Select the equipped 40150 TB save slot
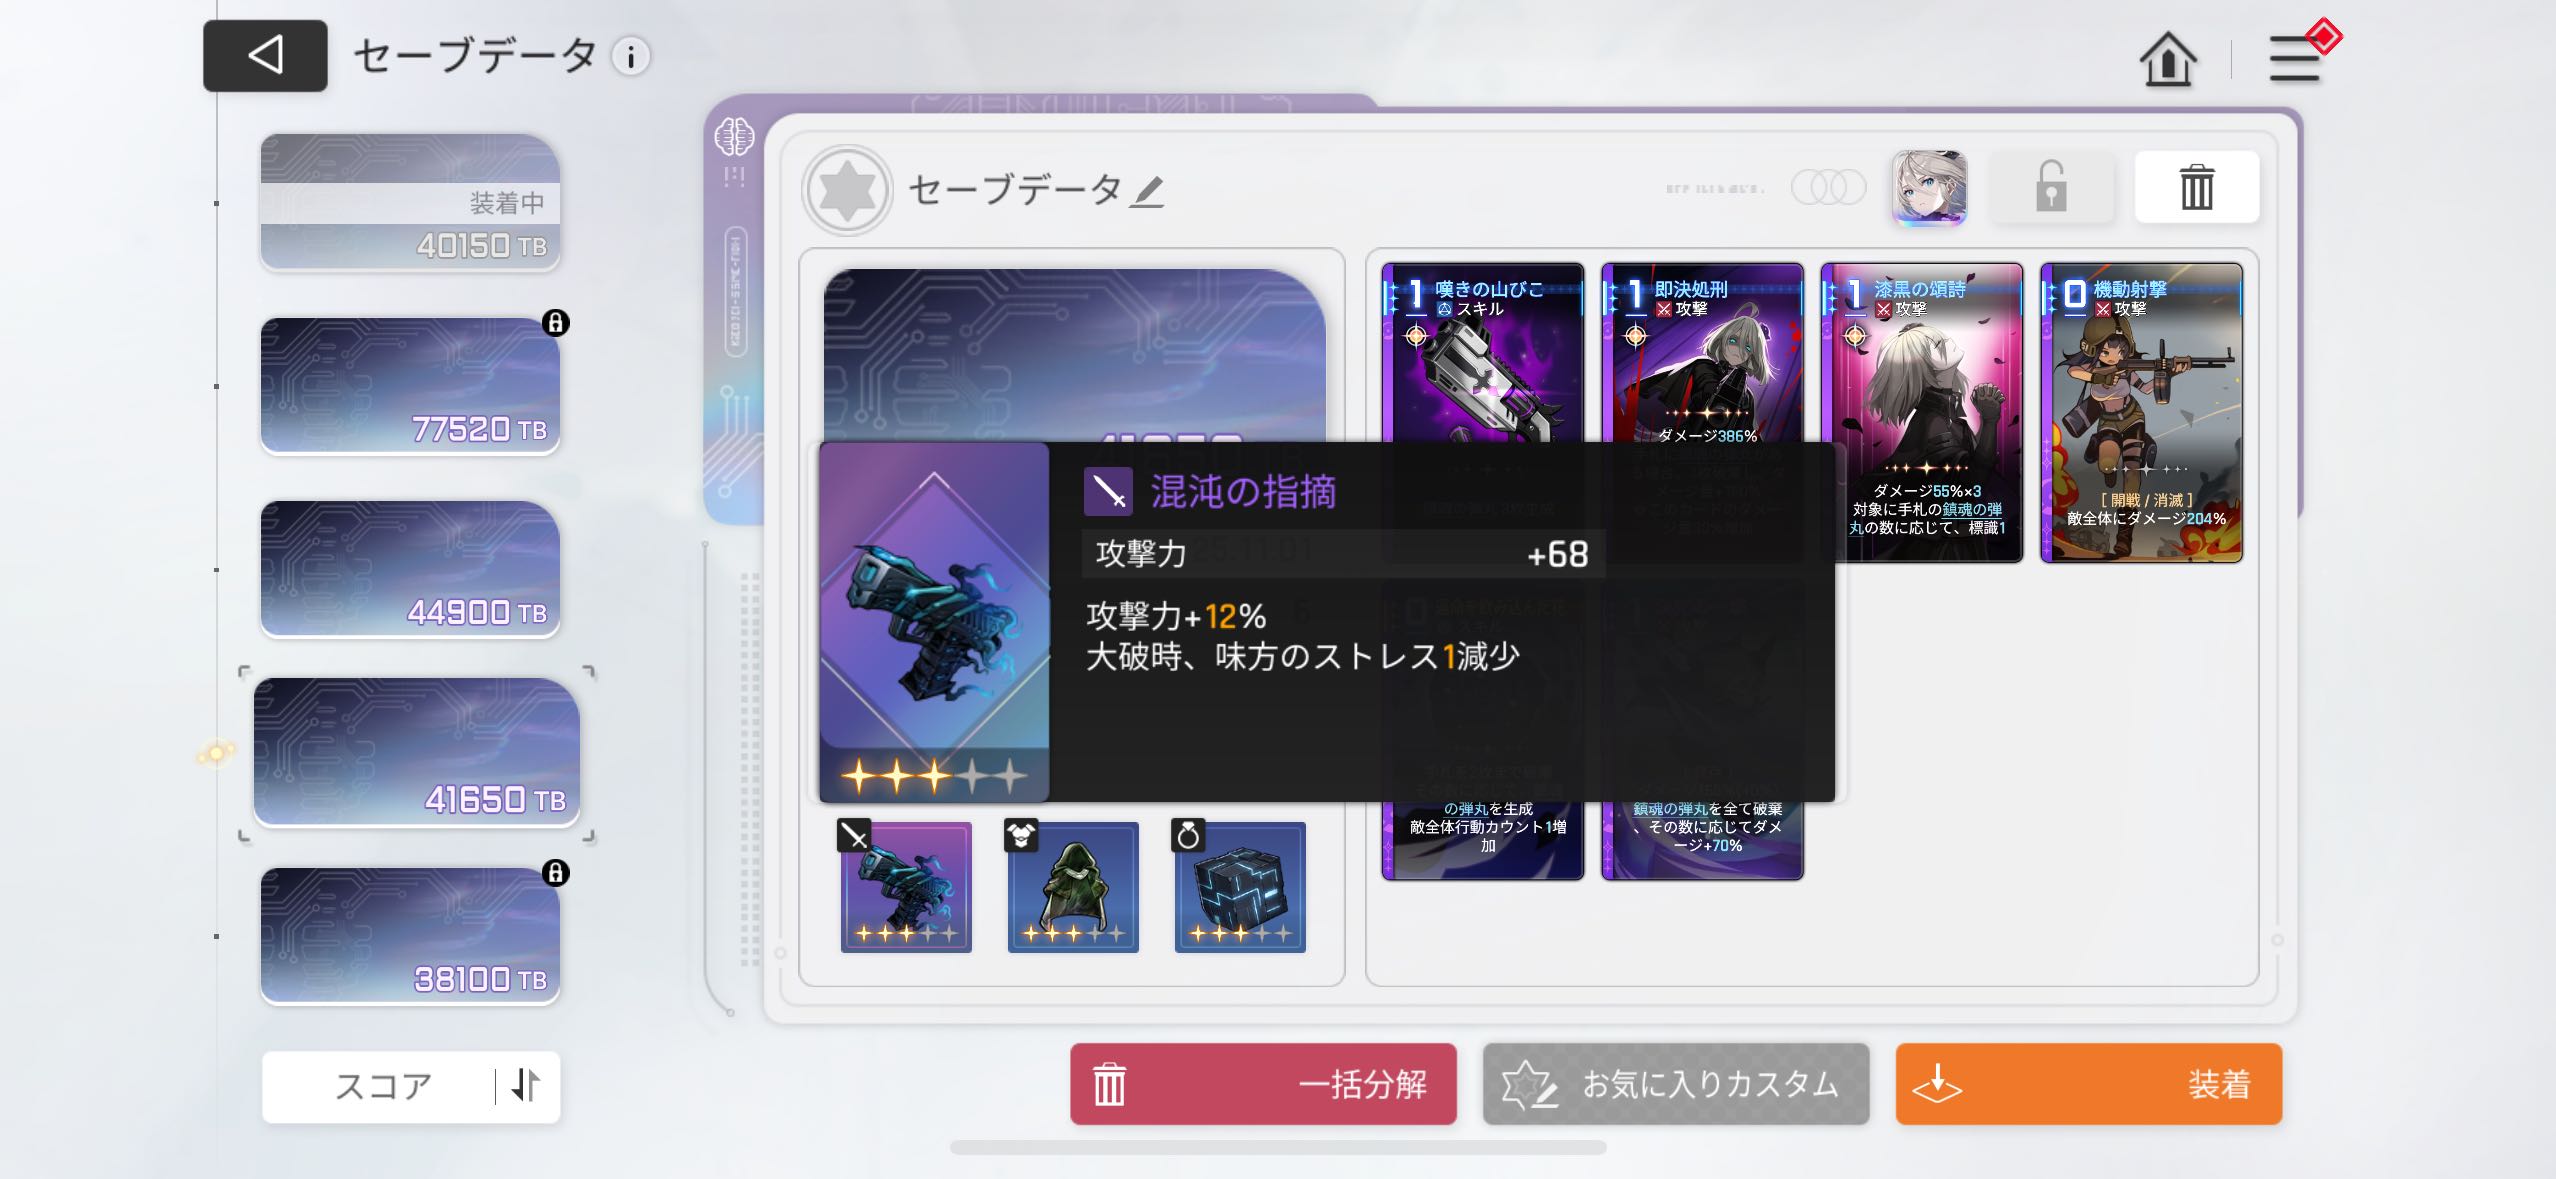Screen dimensions: 2556x1179 [x=410, y=202]
